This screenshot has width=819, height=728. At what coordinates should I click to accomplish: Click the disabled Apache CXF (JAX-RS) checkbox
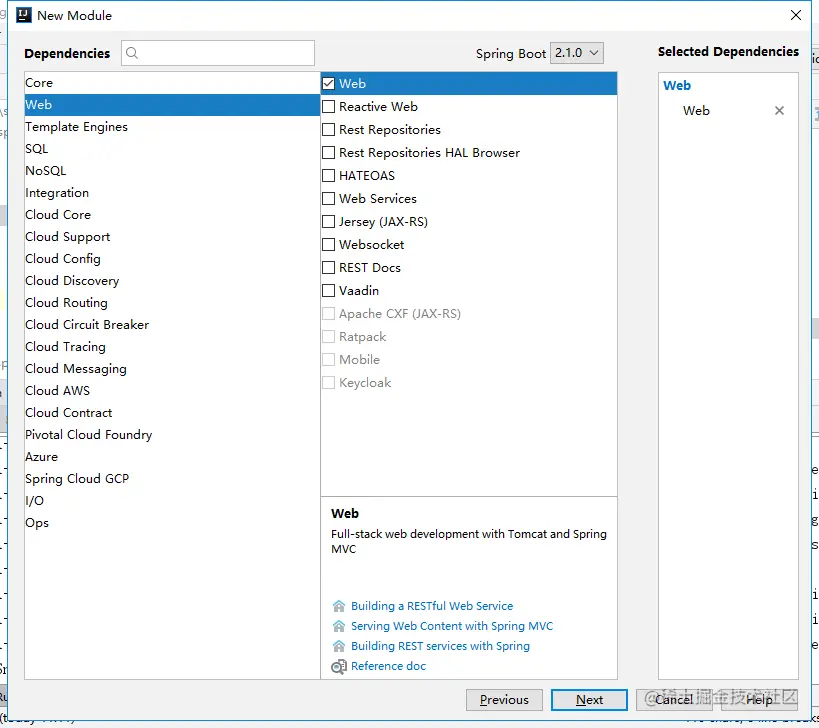[329, 313]
